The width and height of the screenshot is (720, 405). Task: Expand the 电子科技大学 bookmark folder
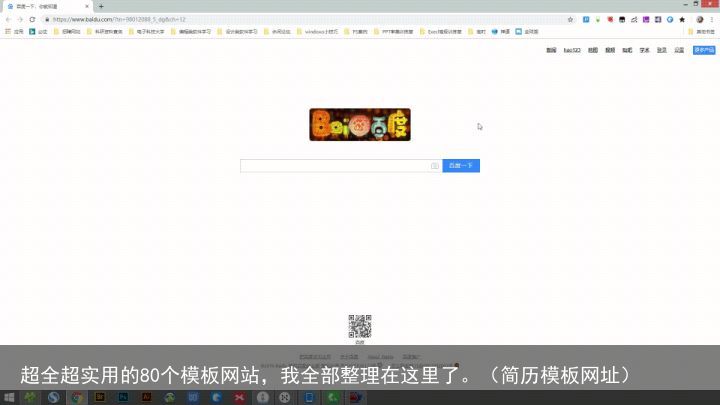146,32
